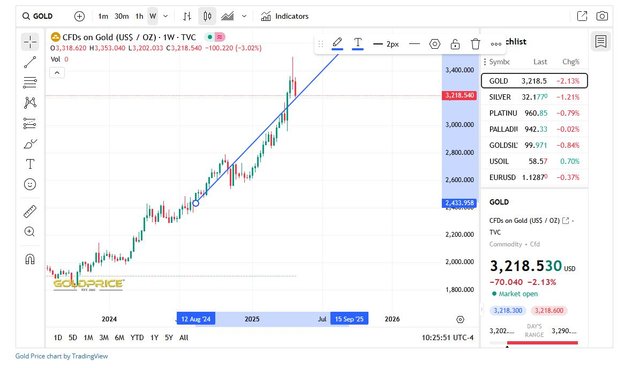This screenshot has height=368, width=640.
Task: Lock the drawing with padlock icon
Action: tap(455, 44)
